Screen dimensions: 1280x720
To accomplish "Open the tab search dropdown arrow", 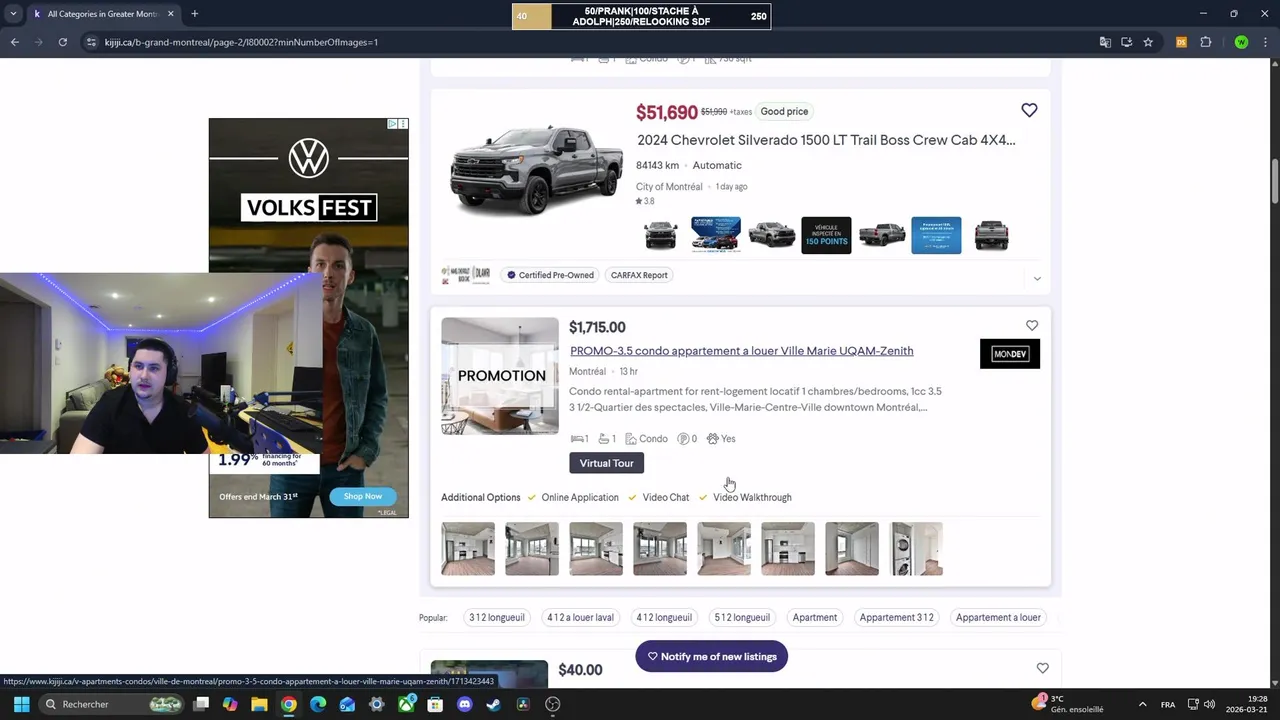I will pyautogui.click(x=13, y=14).
